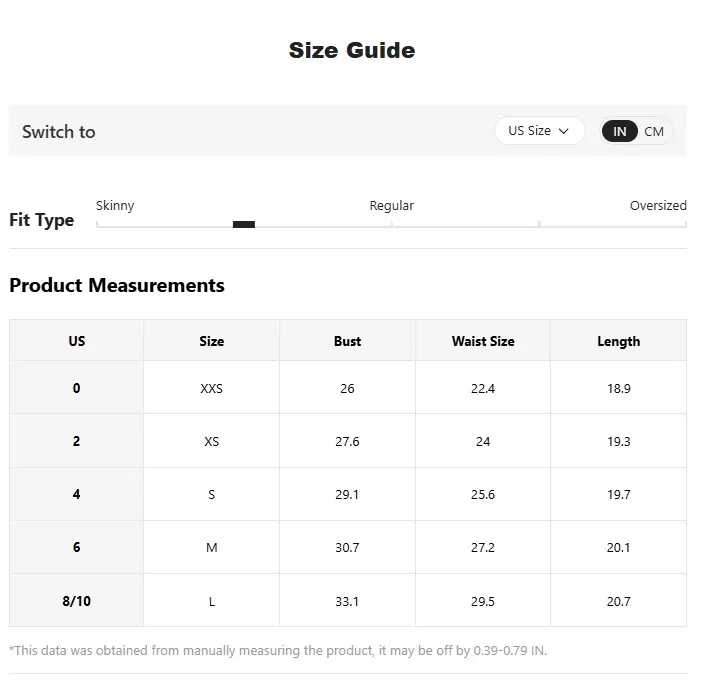706x684 pixels.
Task: Click the Size Guide heading
Action: click(x=352, y=50)
